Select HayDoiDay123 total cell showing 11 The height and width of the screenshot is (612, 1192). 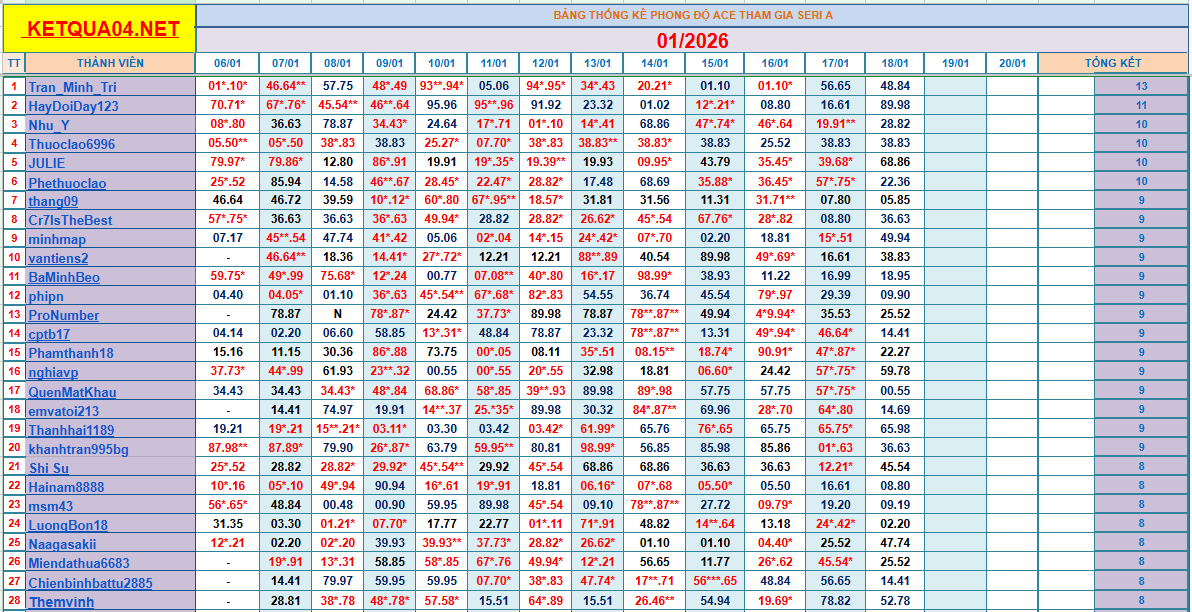coord(1141,106)
